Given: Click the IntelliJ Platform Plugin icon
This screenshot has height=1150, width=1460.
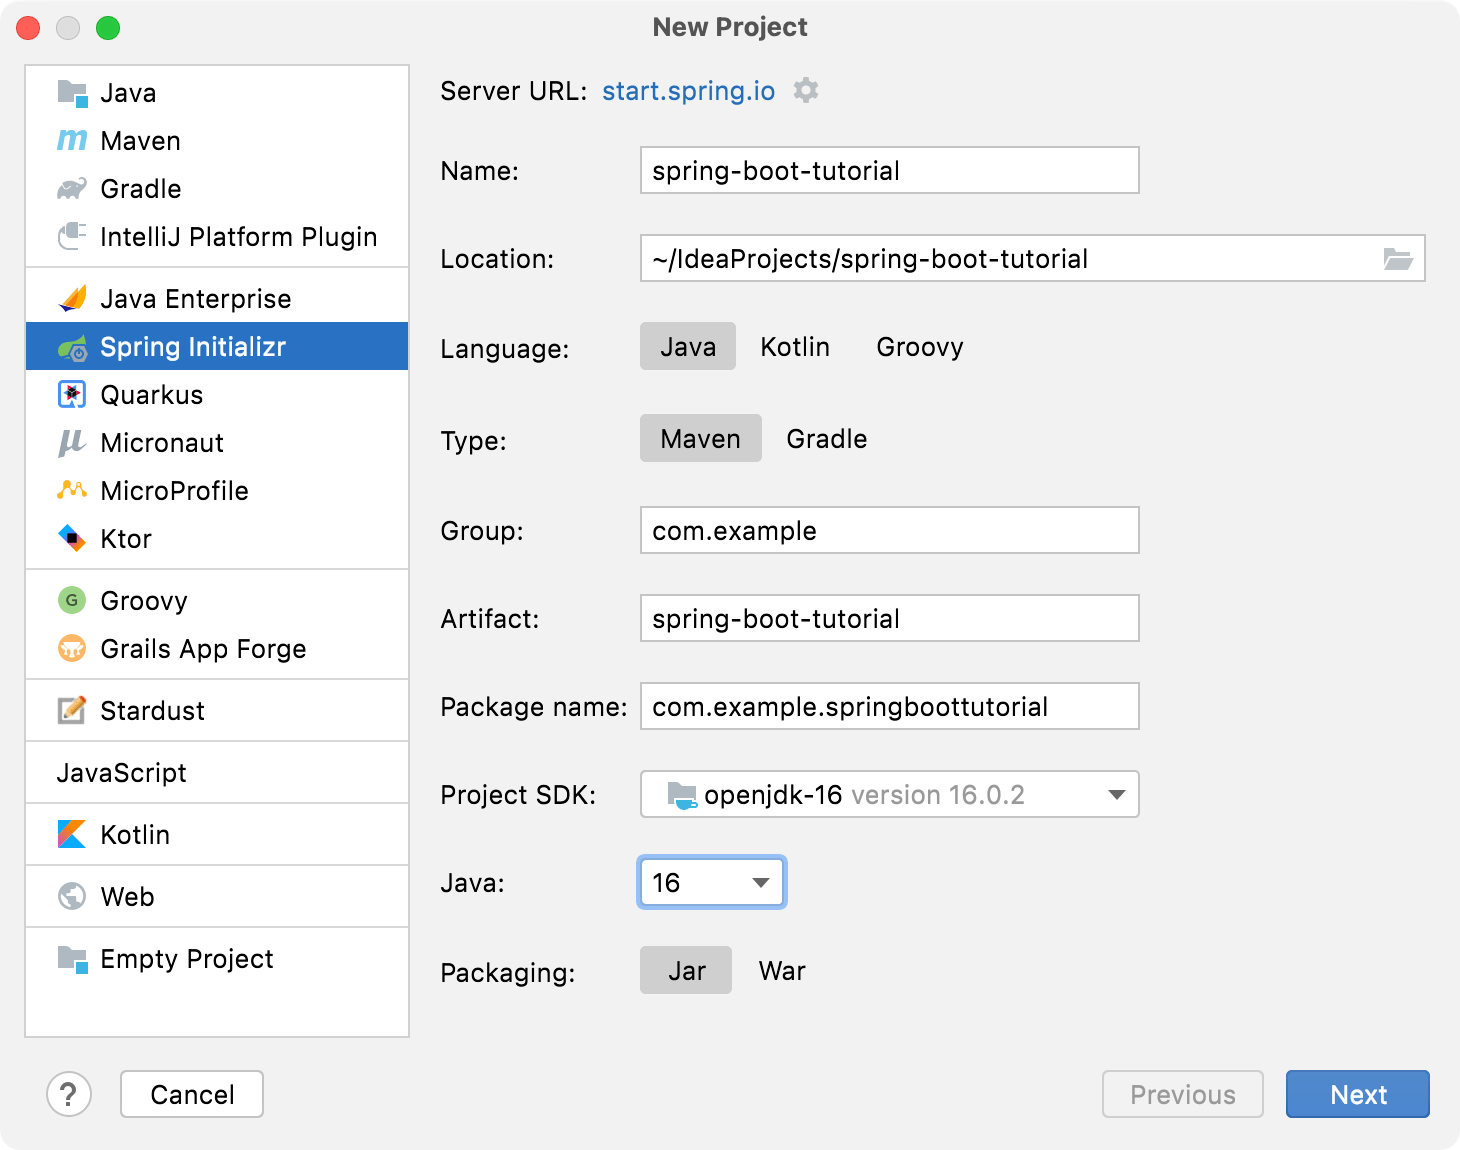Looking at the screenshot, I should click(72, 237).
